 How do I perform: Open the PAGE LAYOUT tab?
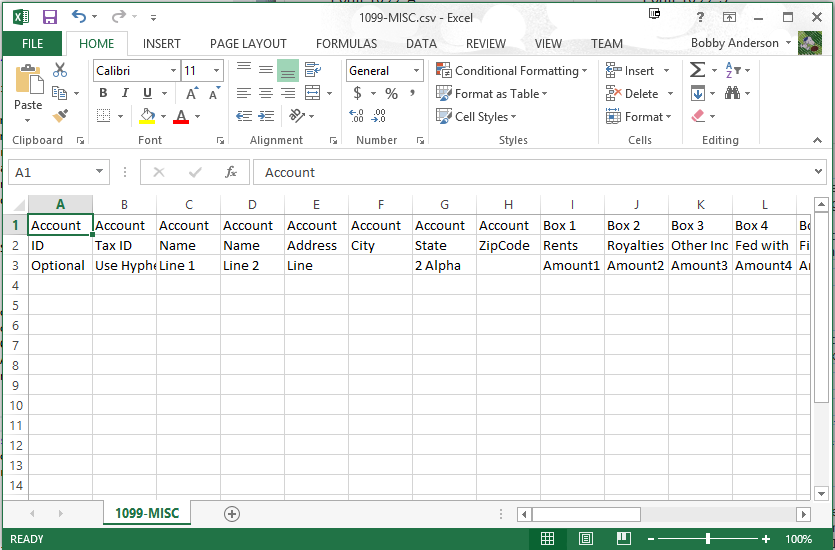tap(248, 44)
